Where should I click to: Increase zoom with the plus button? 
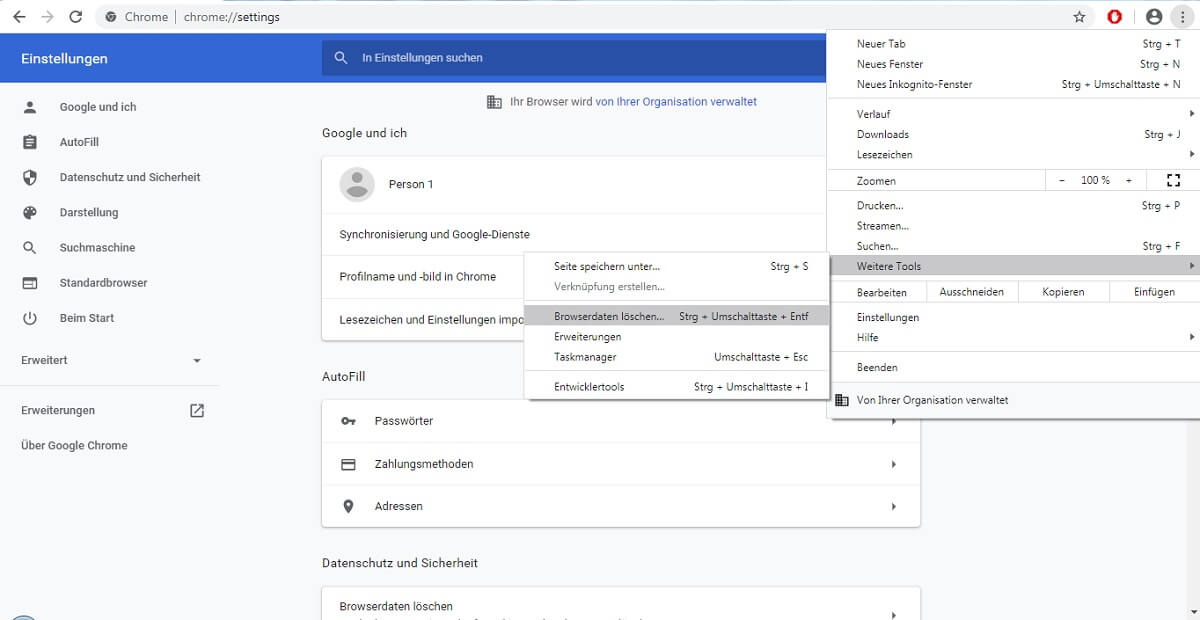[1129, 180]
